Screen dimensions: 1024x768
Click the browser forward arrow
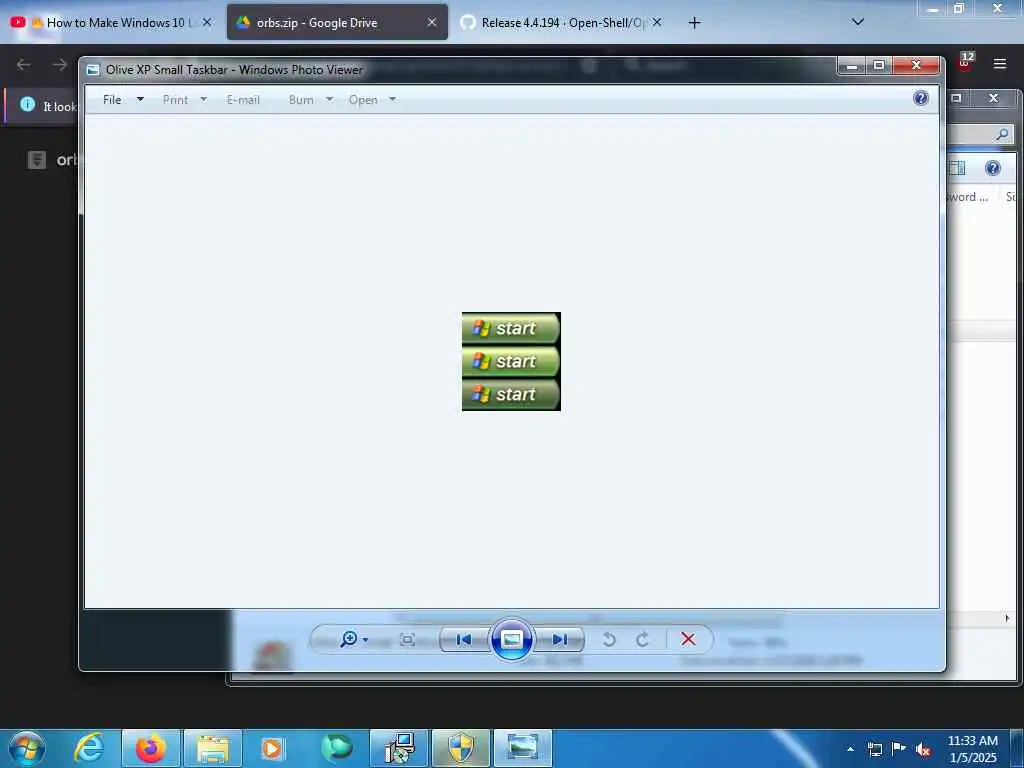[x=59, y=64]
